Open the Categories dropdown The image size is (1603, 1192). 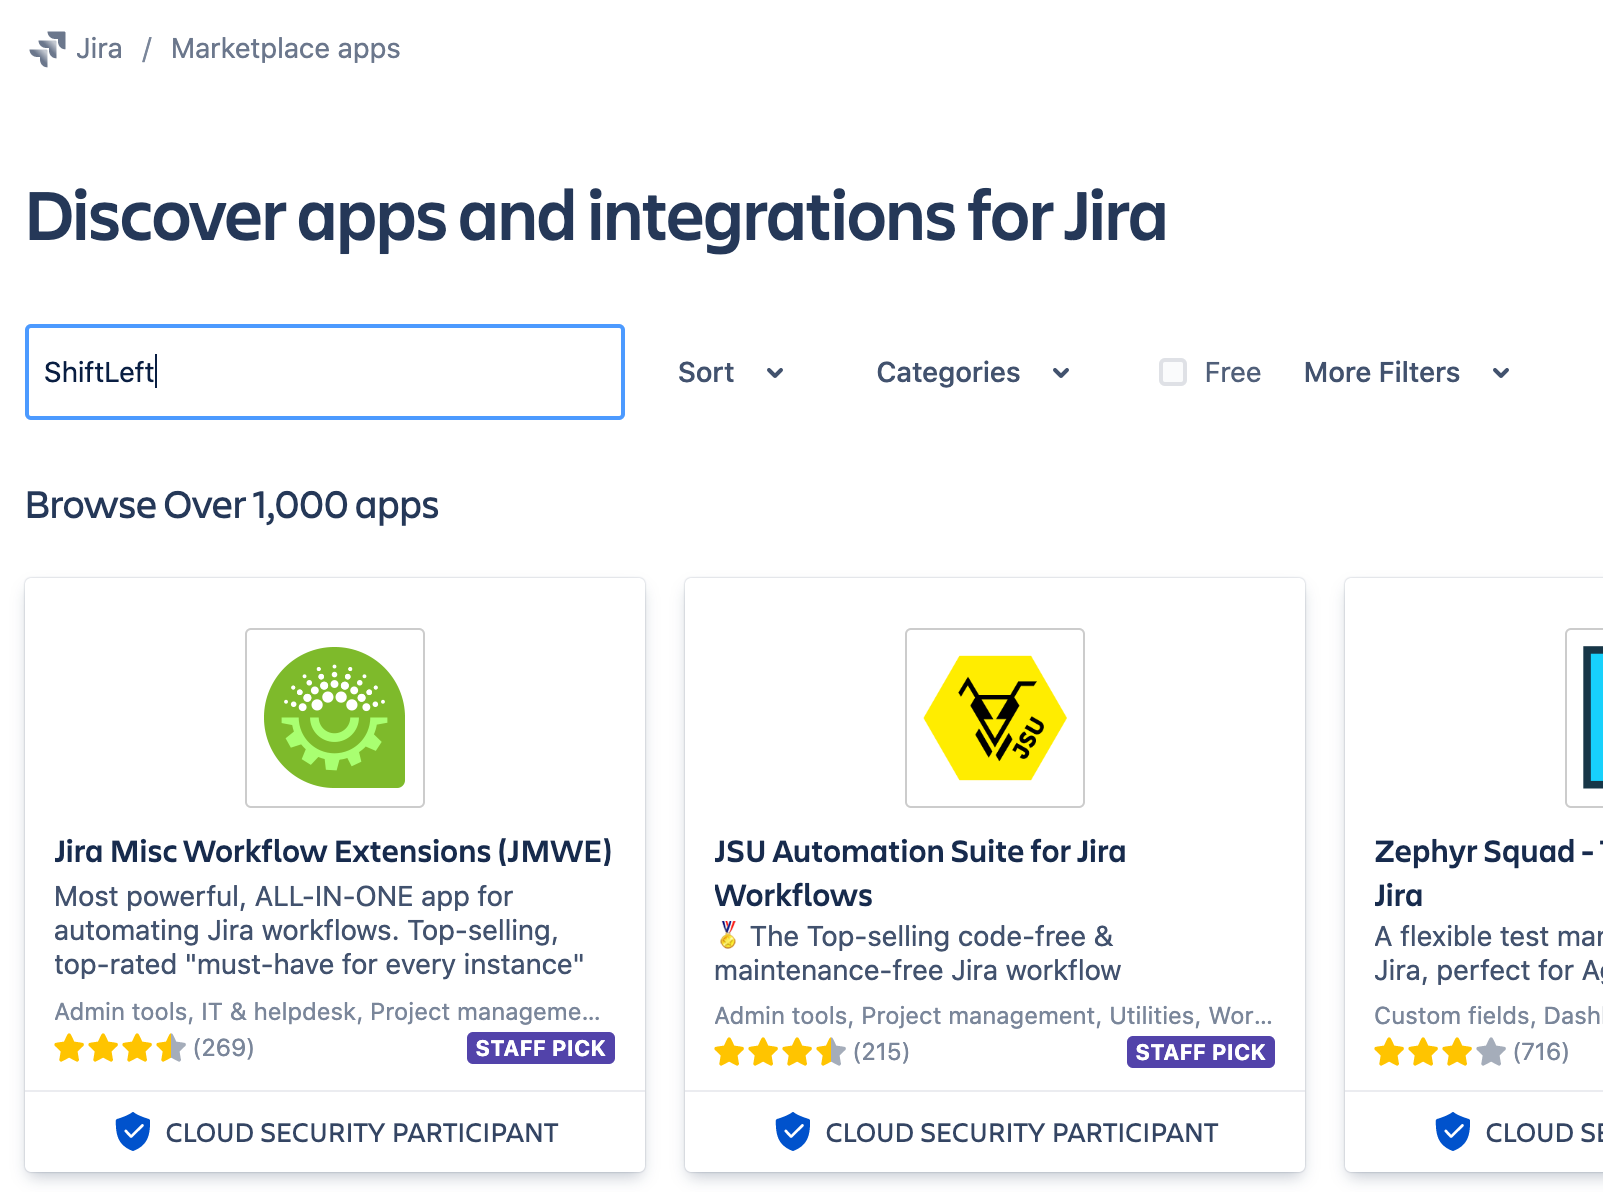click(x=973, y=373)
